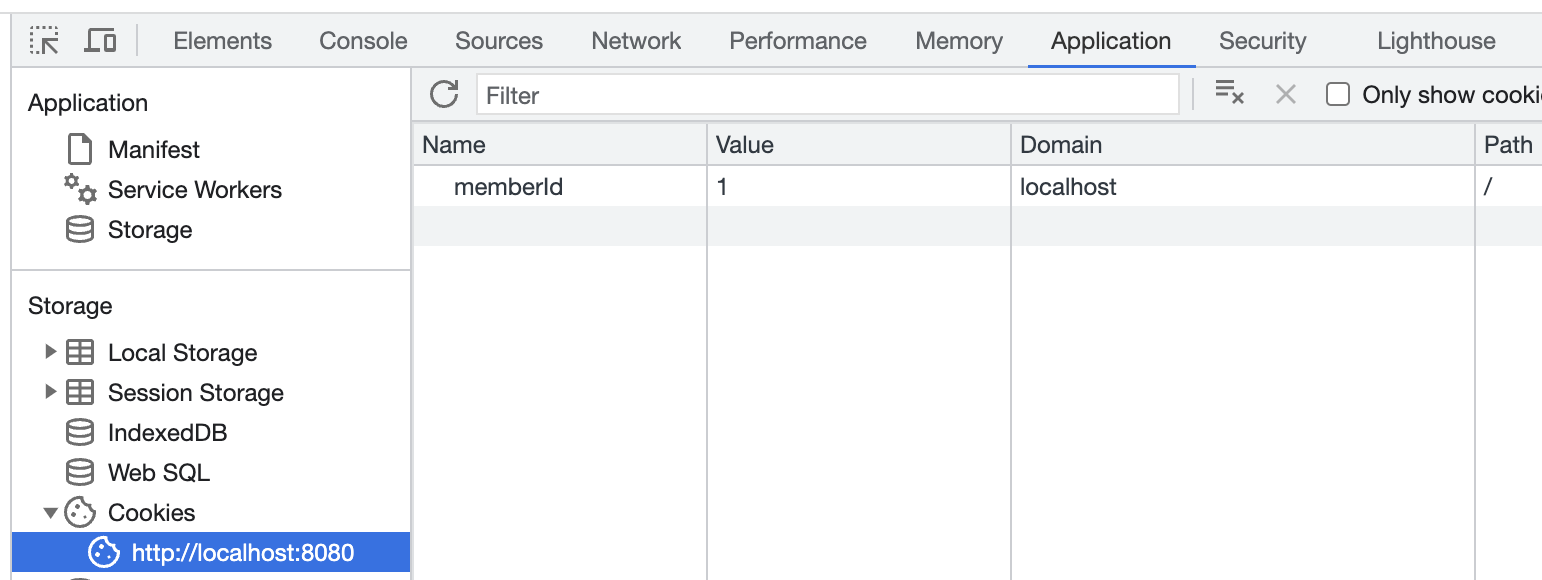This screenshot has height=580, width=1542.
Task: Switch to the Console tab
Action: click(x=363, y=41)
